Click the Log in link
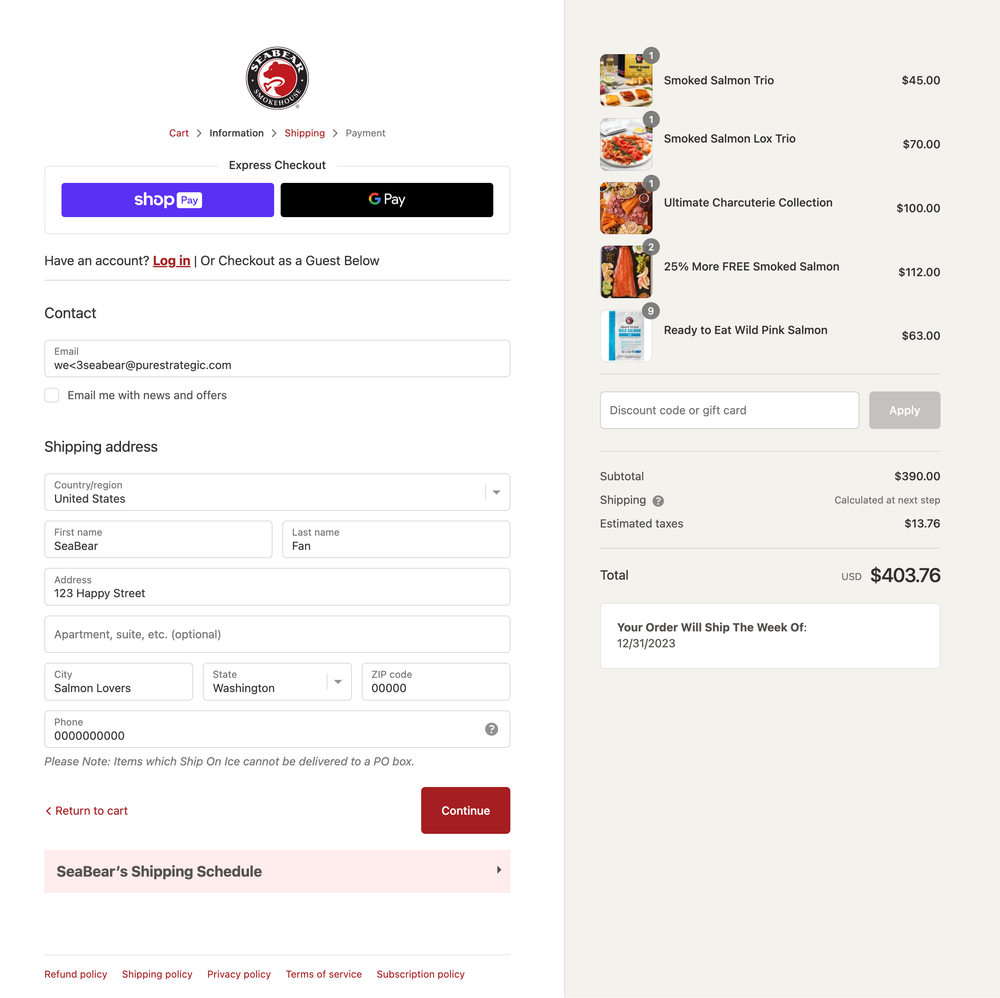The height and width of the screenshot is (998, 1000). pyautogui.click(x=172, y=261)
